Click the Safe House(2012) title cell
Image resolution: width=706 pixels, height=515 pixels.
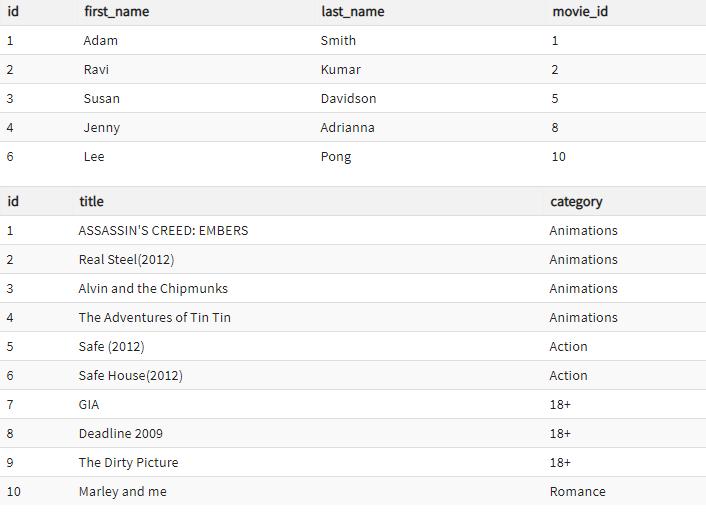(x=130, y=375)
